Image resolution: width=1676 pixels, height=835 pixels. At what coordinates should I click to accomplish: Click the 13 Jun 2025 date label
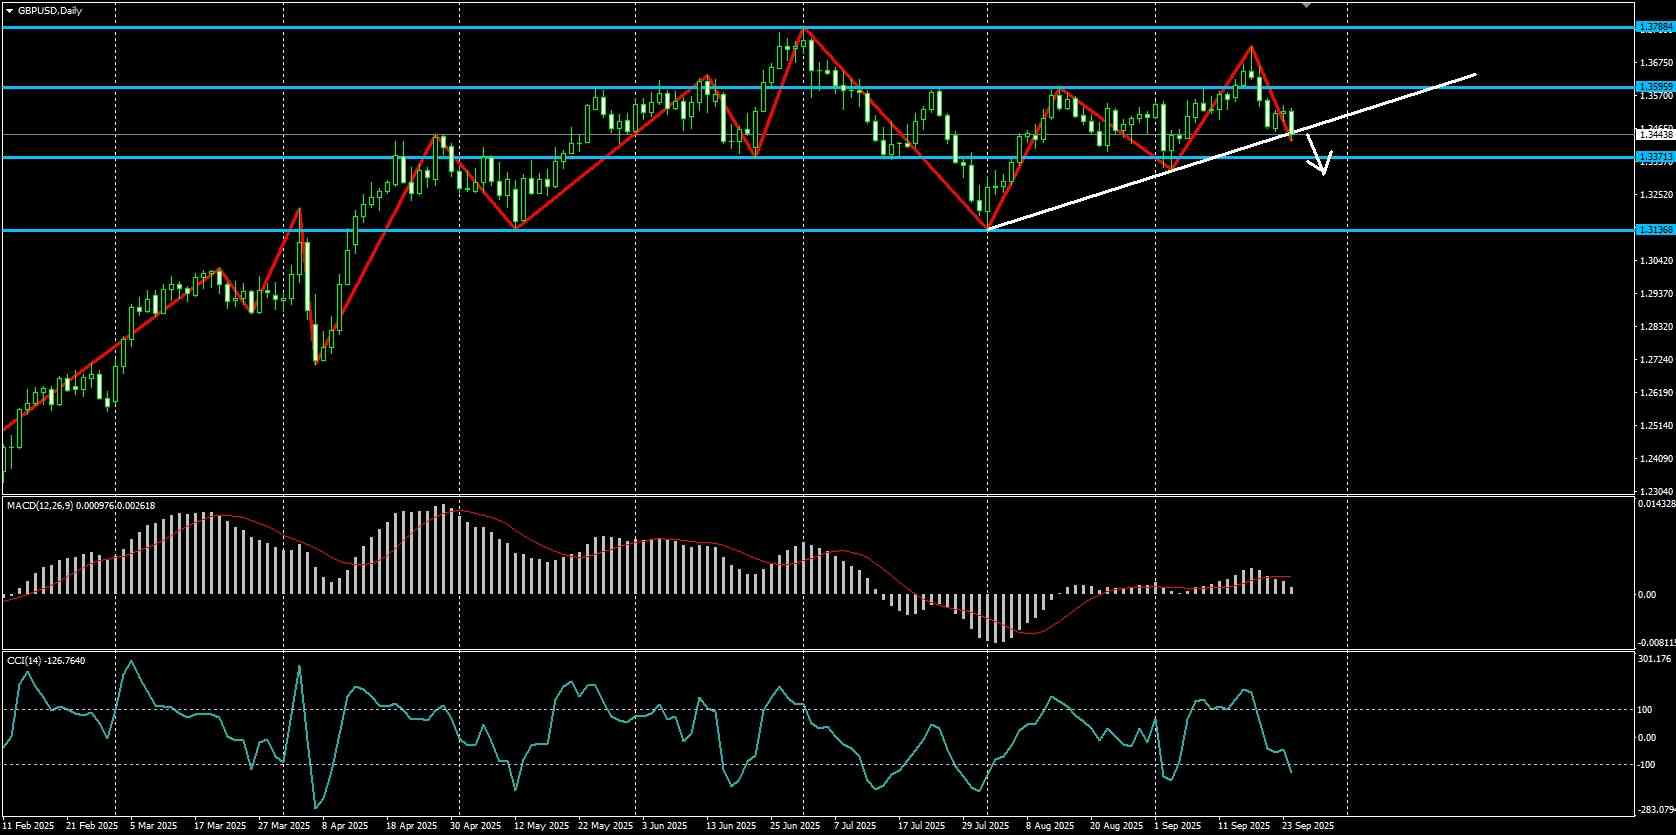(731, 826)
